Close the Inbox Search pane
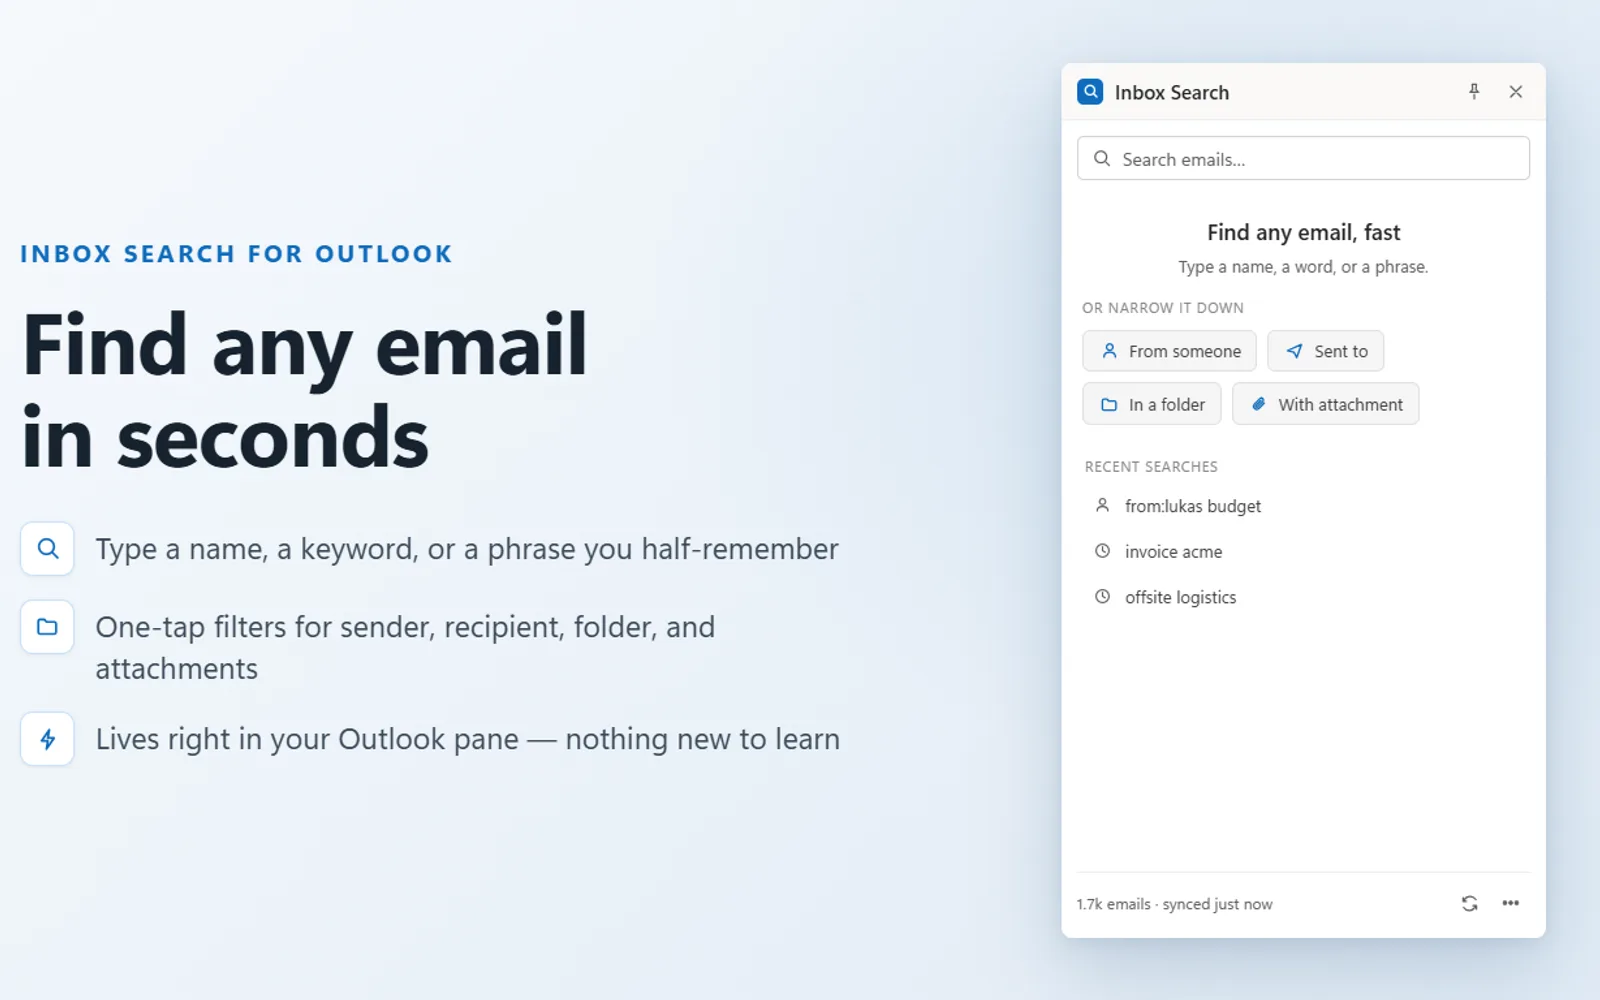1600x1000 pixels. click(x=1516, y=92)
